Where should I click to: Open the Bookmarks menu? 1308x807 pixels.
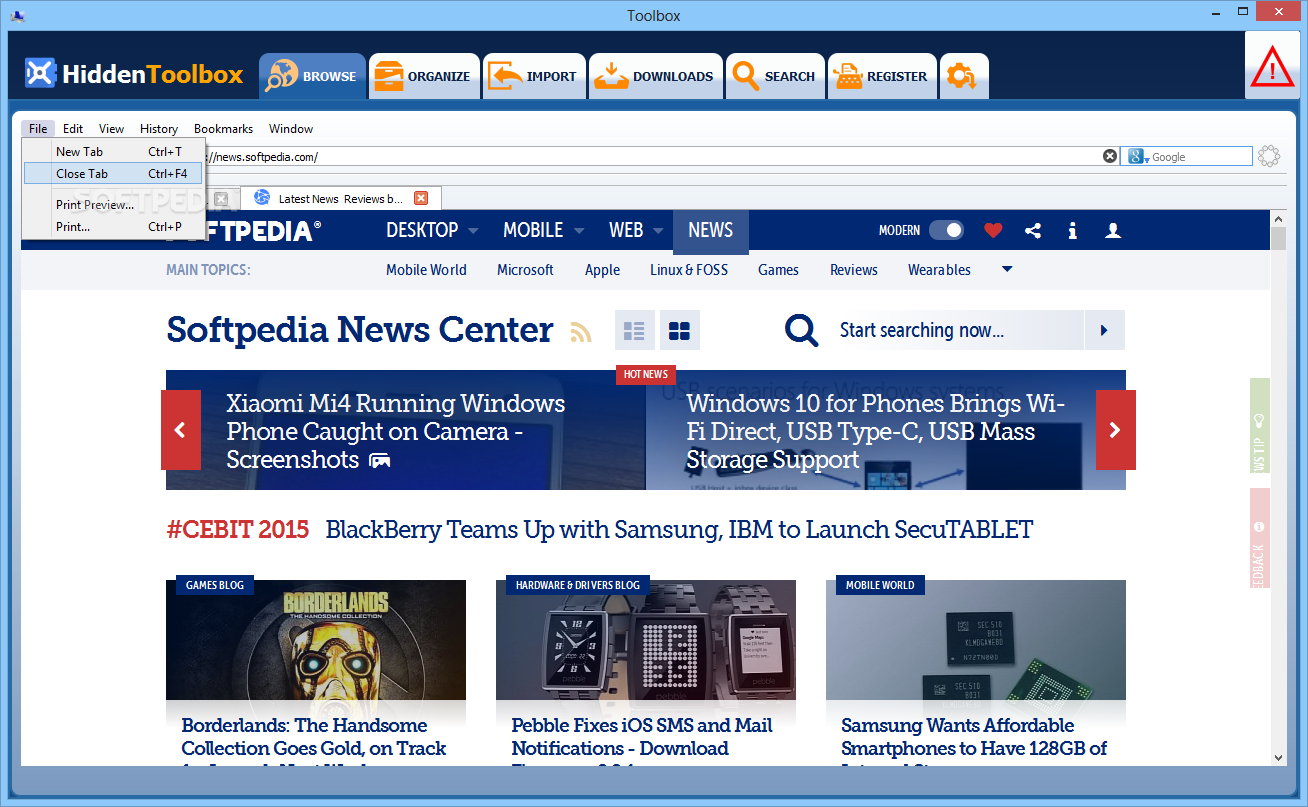click(224, 129)
